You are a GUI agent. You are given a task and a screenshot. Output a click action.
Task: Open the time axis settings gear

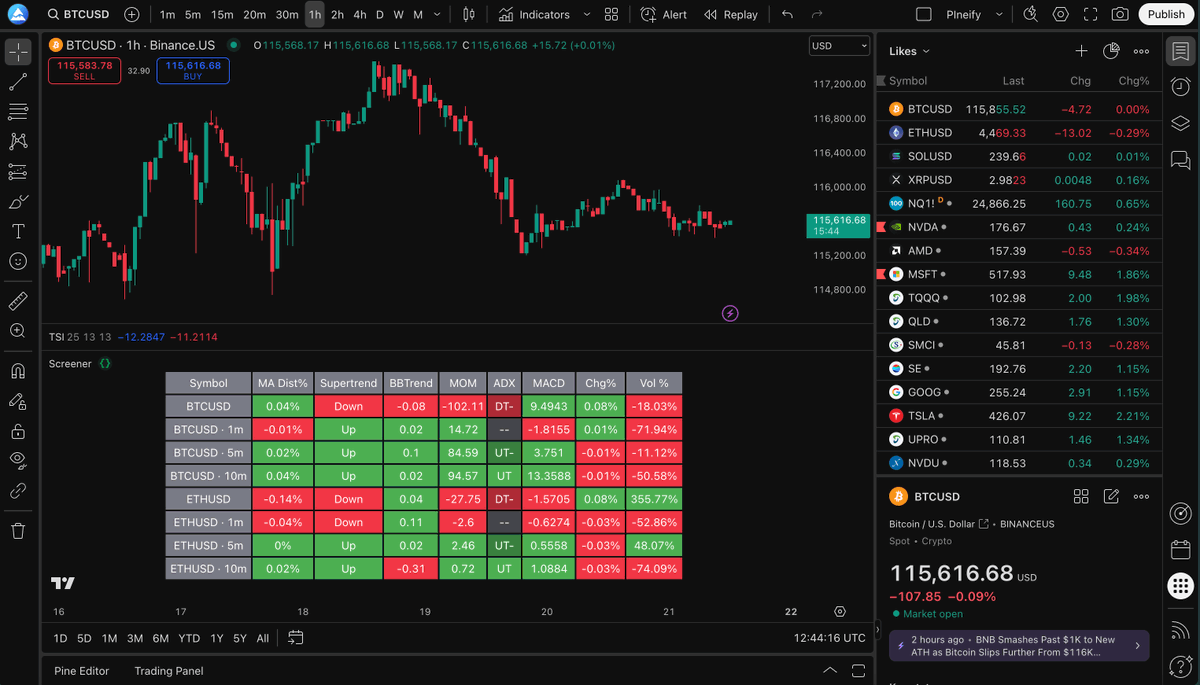point(840,612)
